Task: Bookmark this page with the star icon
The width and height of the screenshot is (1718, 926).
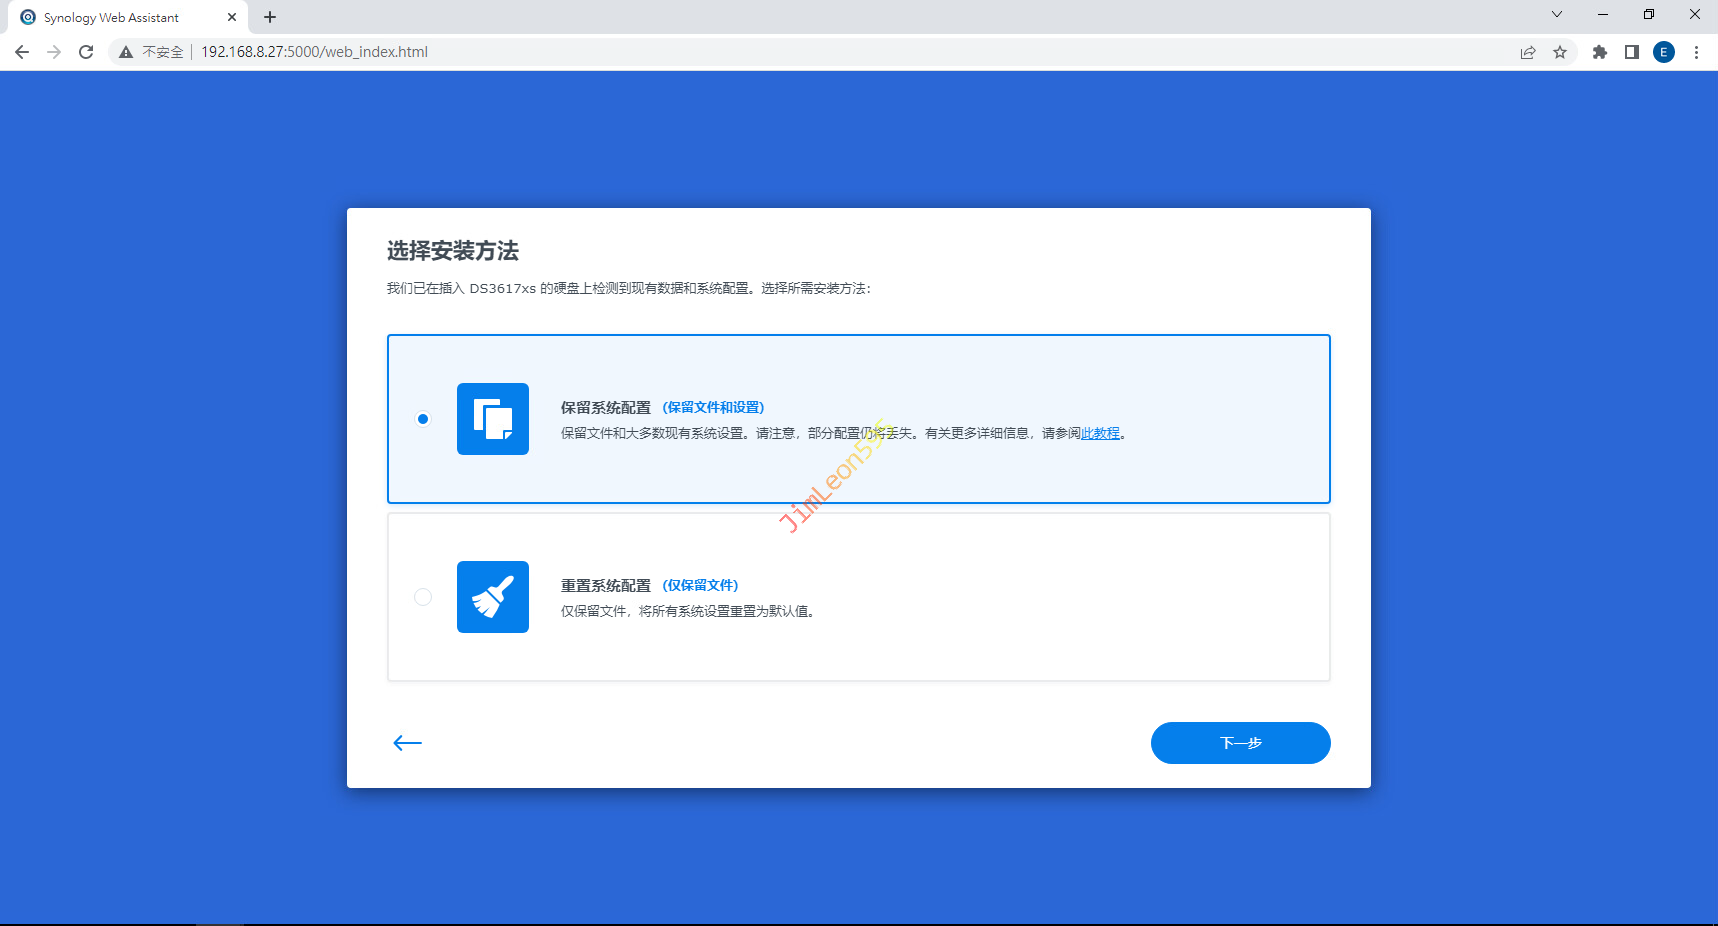Action: (x=1560, y=52)
